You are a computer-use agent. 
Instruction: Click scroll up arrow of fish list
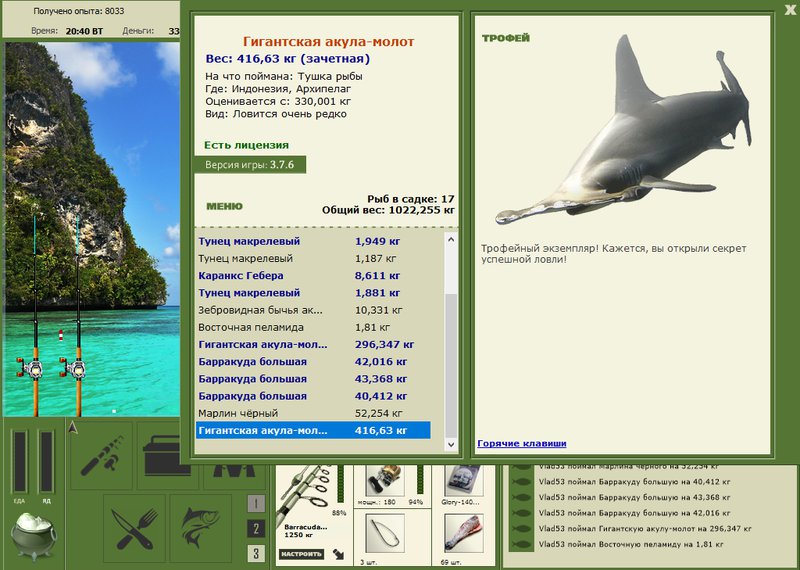point(451,239)
